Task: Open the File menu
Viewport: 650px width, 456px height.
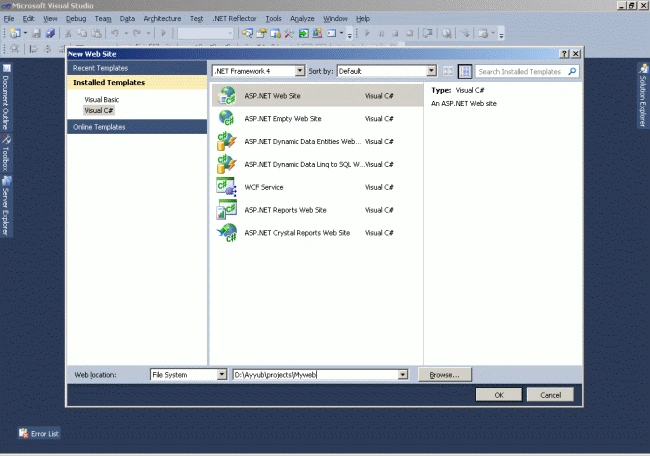Action: coord(9,19)
